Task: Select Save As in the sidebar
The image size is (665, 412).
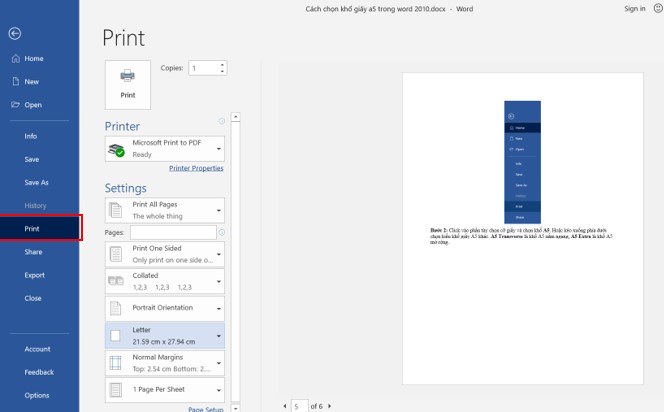Action: point(36,183)
